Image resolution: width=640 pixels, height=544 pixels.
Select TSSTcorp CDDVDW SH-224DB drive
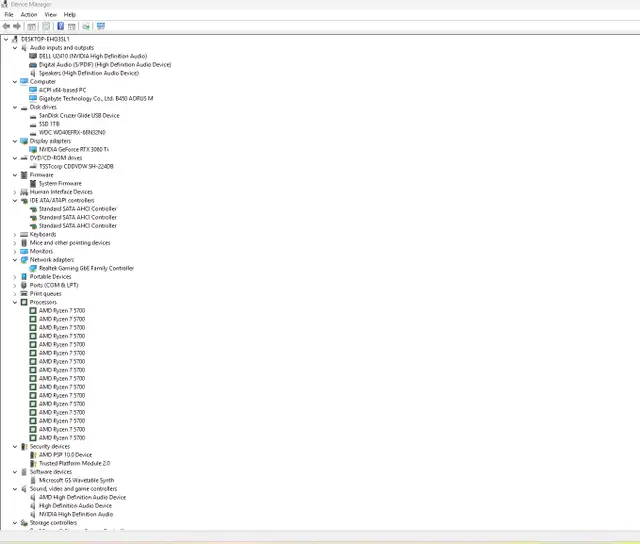point(76,167)
